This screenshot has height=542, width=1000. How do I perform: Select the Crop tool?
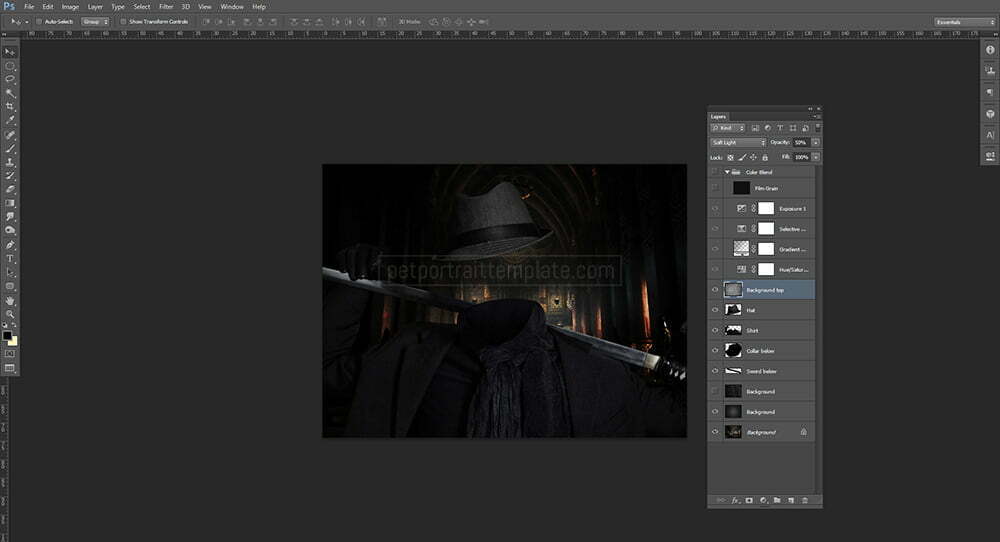coord(11,106)
